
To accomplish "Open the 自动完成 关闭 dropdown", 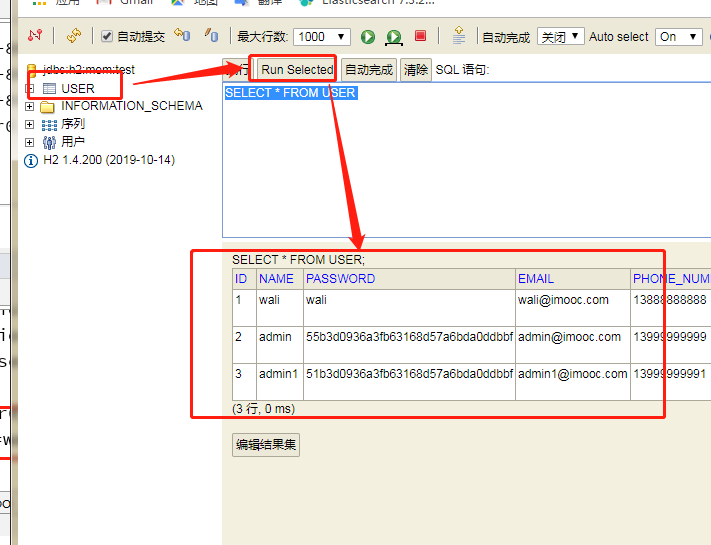I will coord(560,36).
